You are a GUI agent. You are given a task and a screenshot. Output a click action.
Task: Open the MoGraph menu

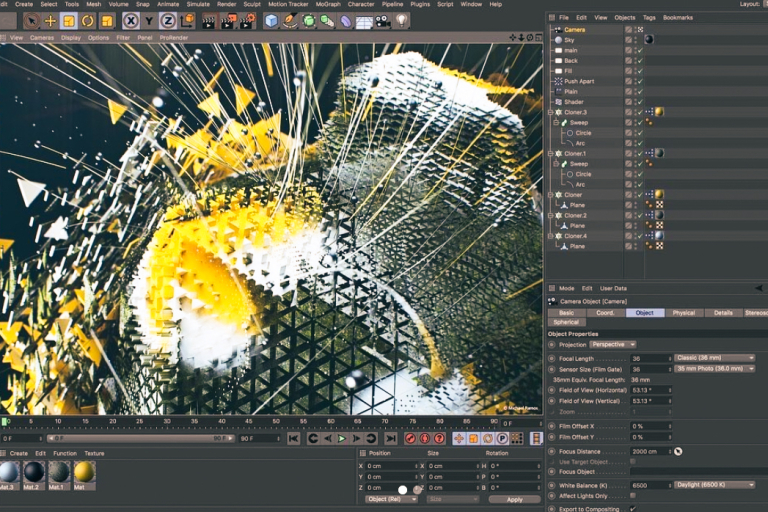328,4
